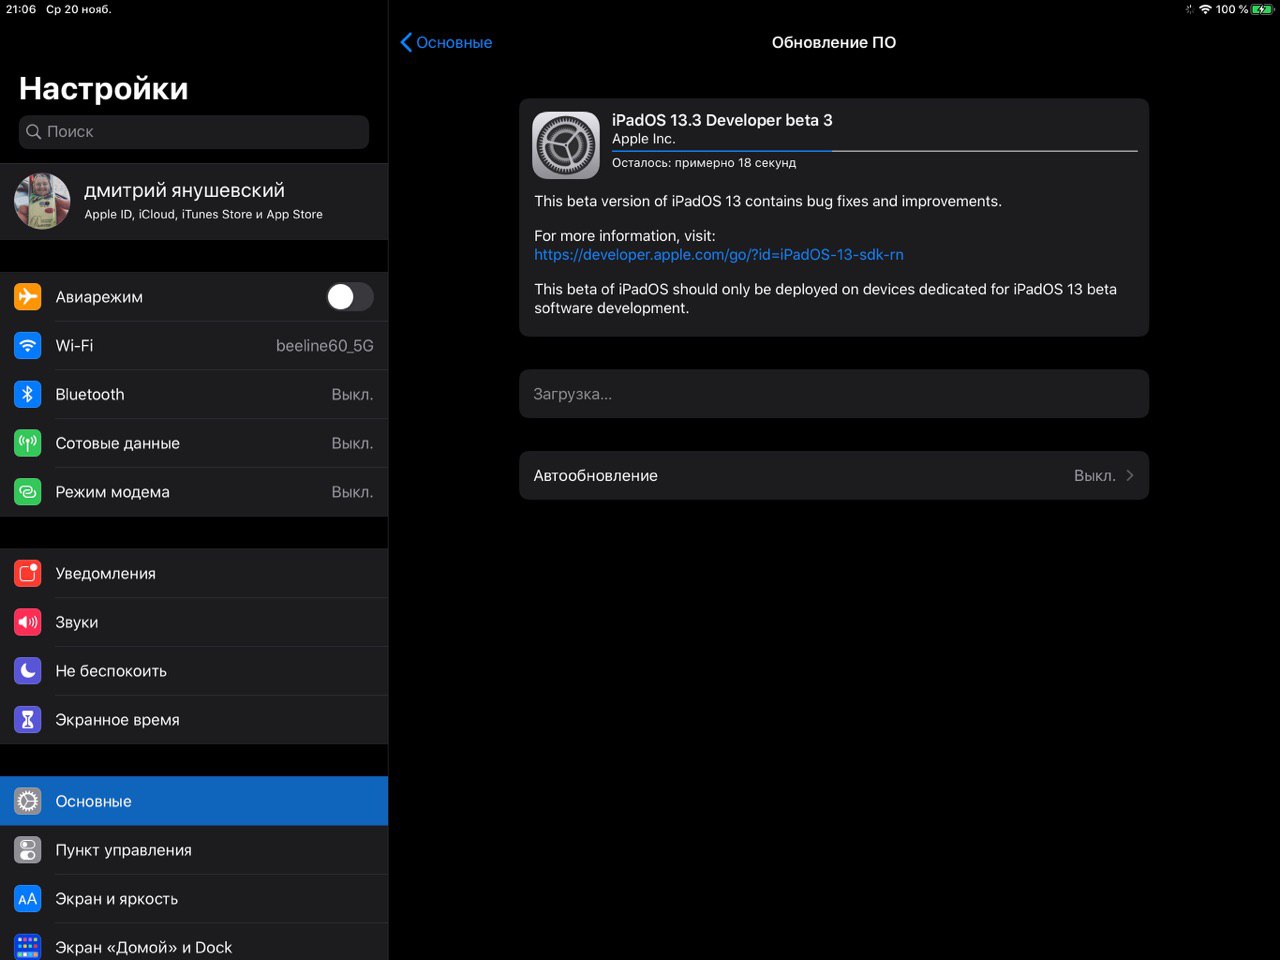The width and height of the screenshot is (1280, 960).
Task: Tap Apple ID, iCloud, iTunes Store subtitle
Action: [203, 215]
